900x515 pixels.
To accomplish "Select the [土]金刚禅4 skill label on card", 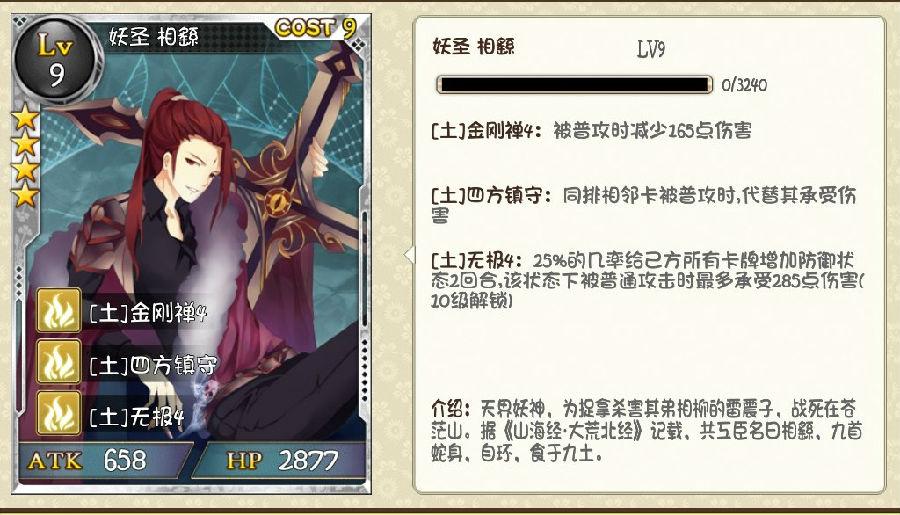I will 148,313.
